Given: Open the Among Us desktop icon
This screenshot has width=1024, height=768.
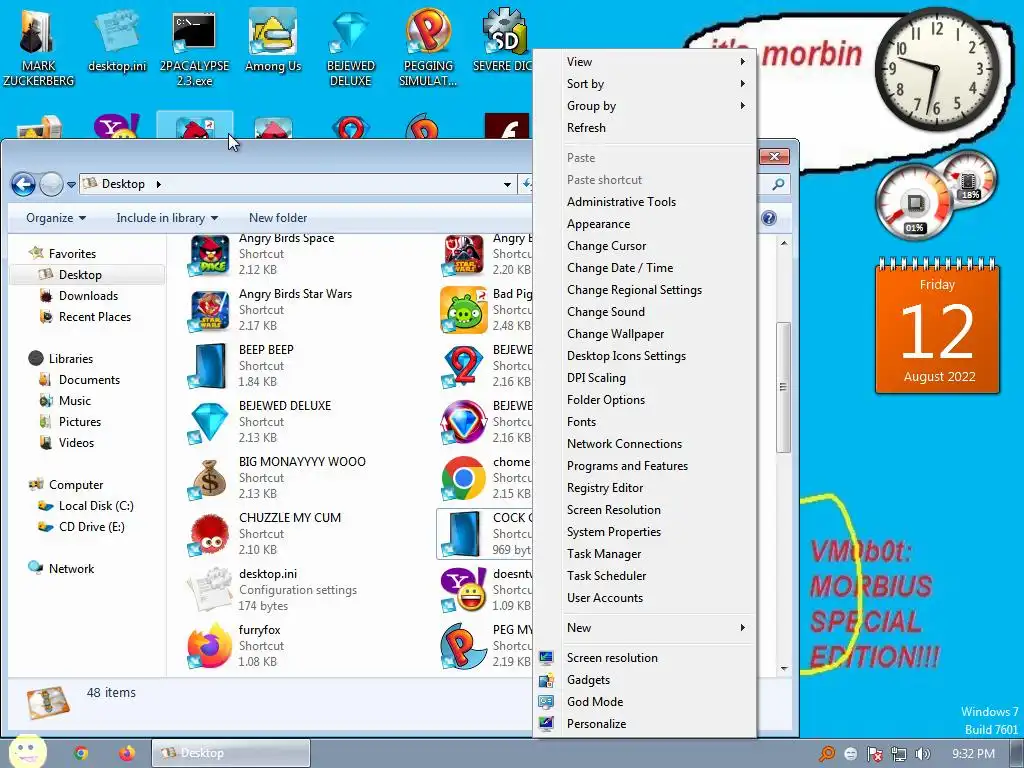Looking at the screenshot, I should pyautogui.click(x=272, y=42).
